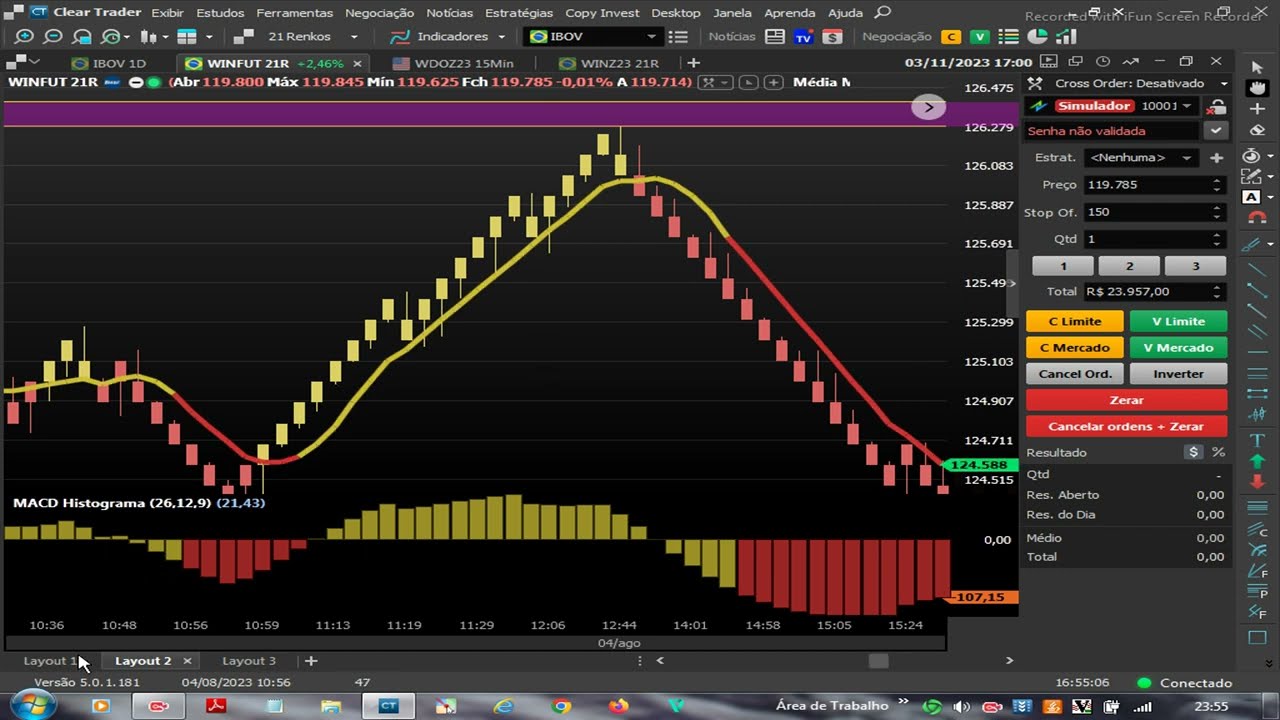Open the Estudos menu
The height and width of the screenshot is (720, 1280).
220,13
